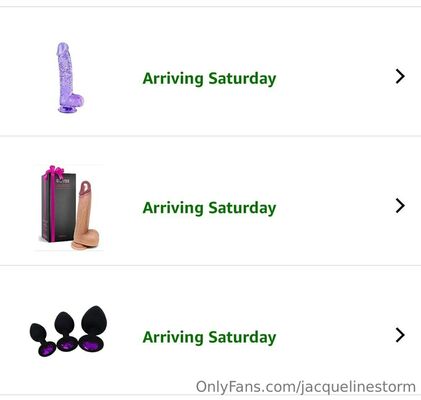Viewport: 421px width, 400px height.
Task: Open the black three-piece set thumbnail
Action: pyautogui.click(x=68, y=331)
